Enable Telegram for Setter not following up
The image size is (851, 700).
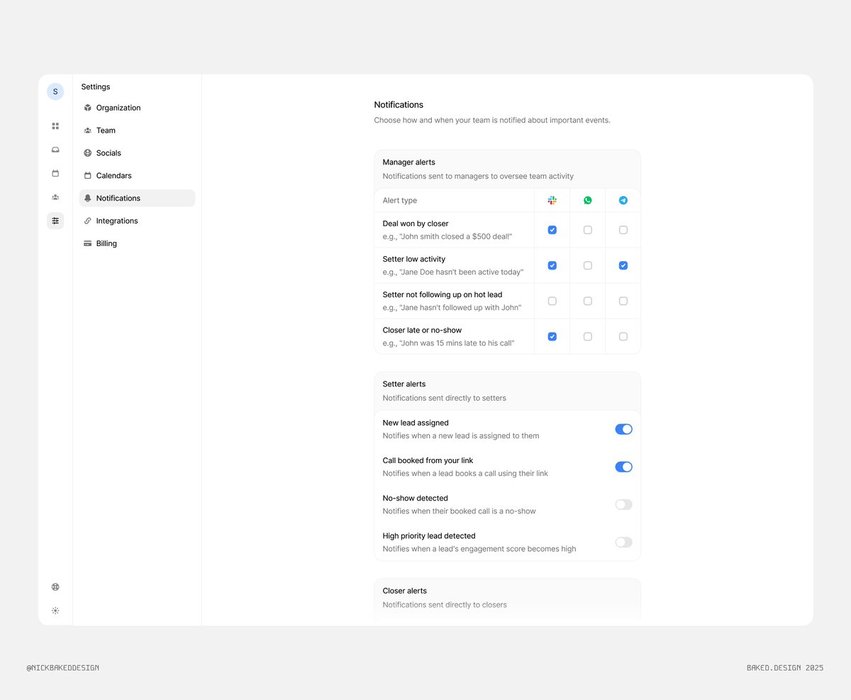click(x=623, y=301)
